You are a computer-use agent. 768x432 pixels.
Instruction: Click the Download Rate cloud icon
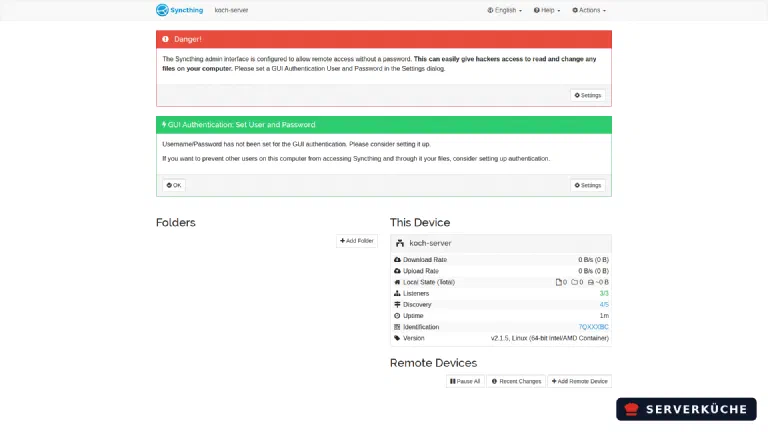(x=397, y=260)
